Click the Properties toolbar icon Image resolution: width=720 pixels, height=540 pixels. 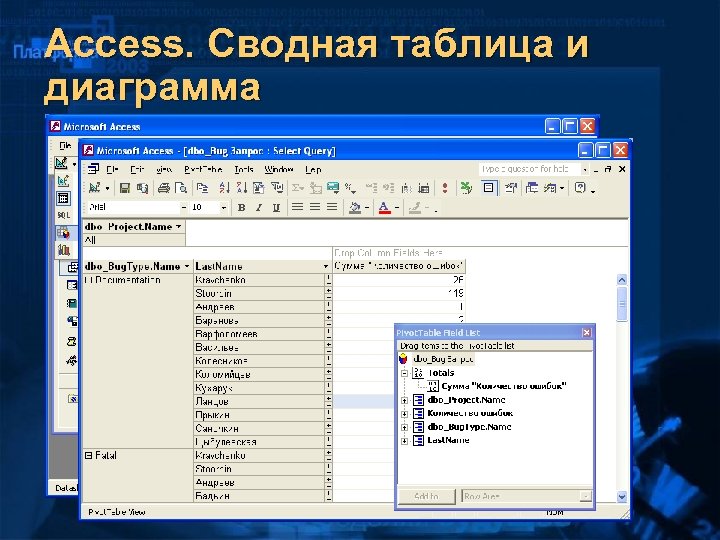510,188
